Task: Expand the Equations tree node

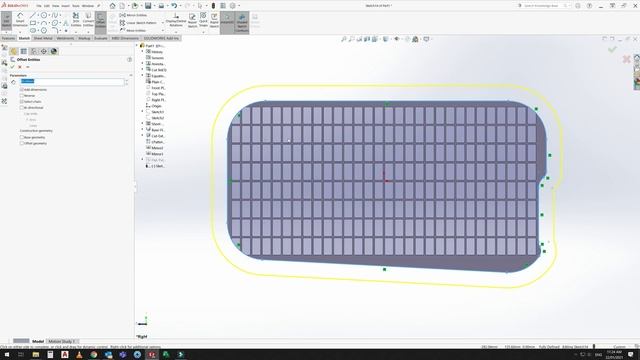Action: 142,76
